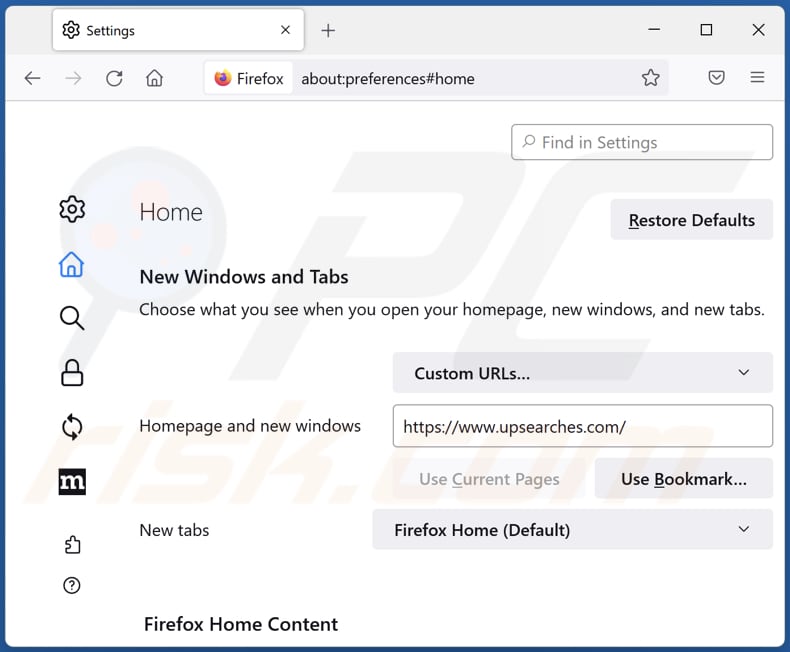Expand the Custom URLs dropdown
Viewport: 790px width, 652px height.
[x=582, y=373]
